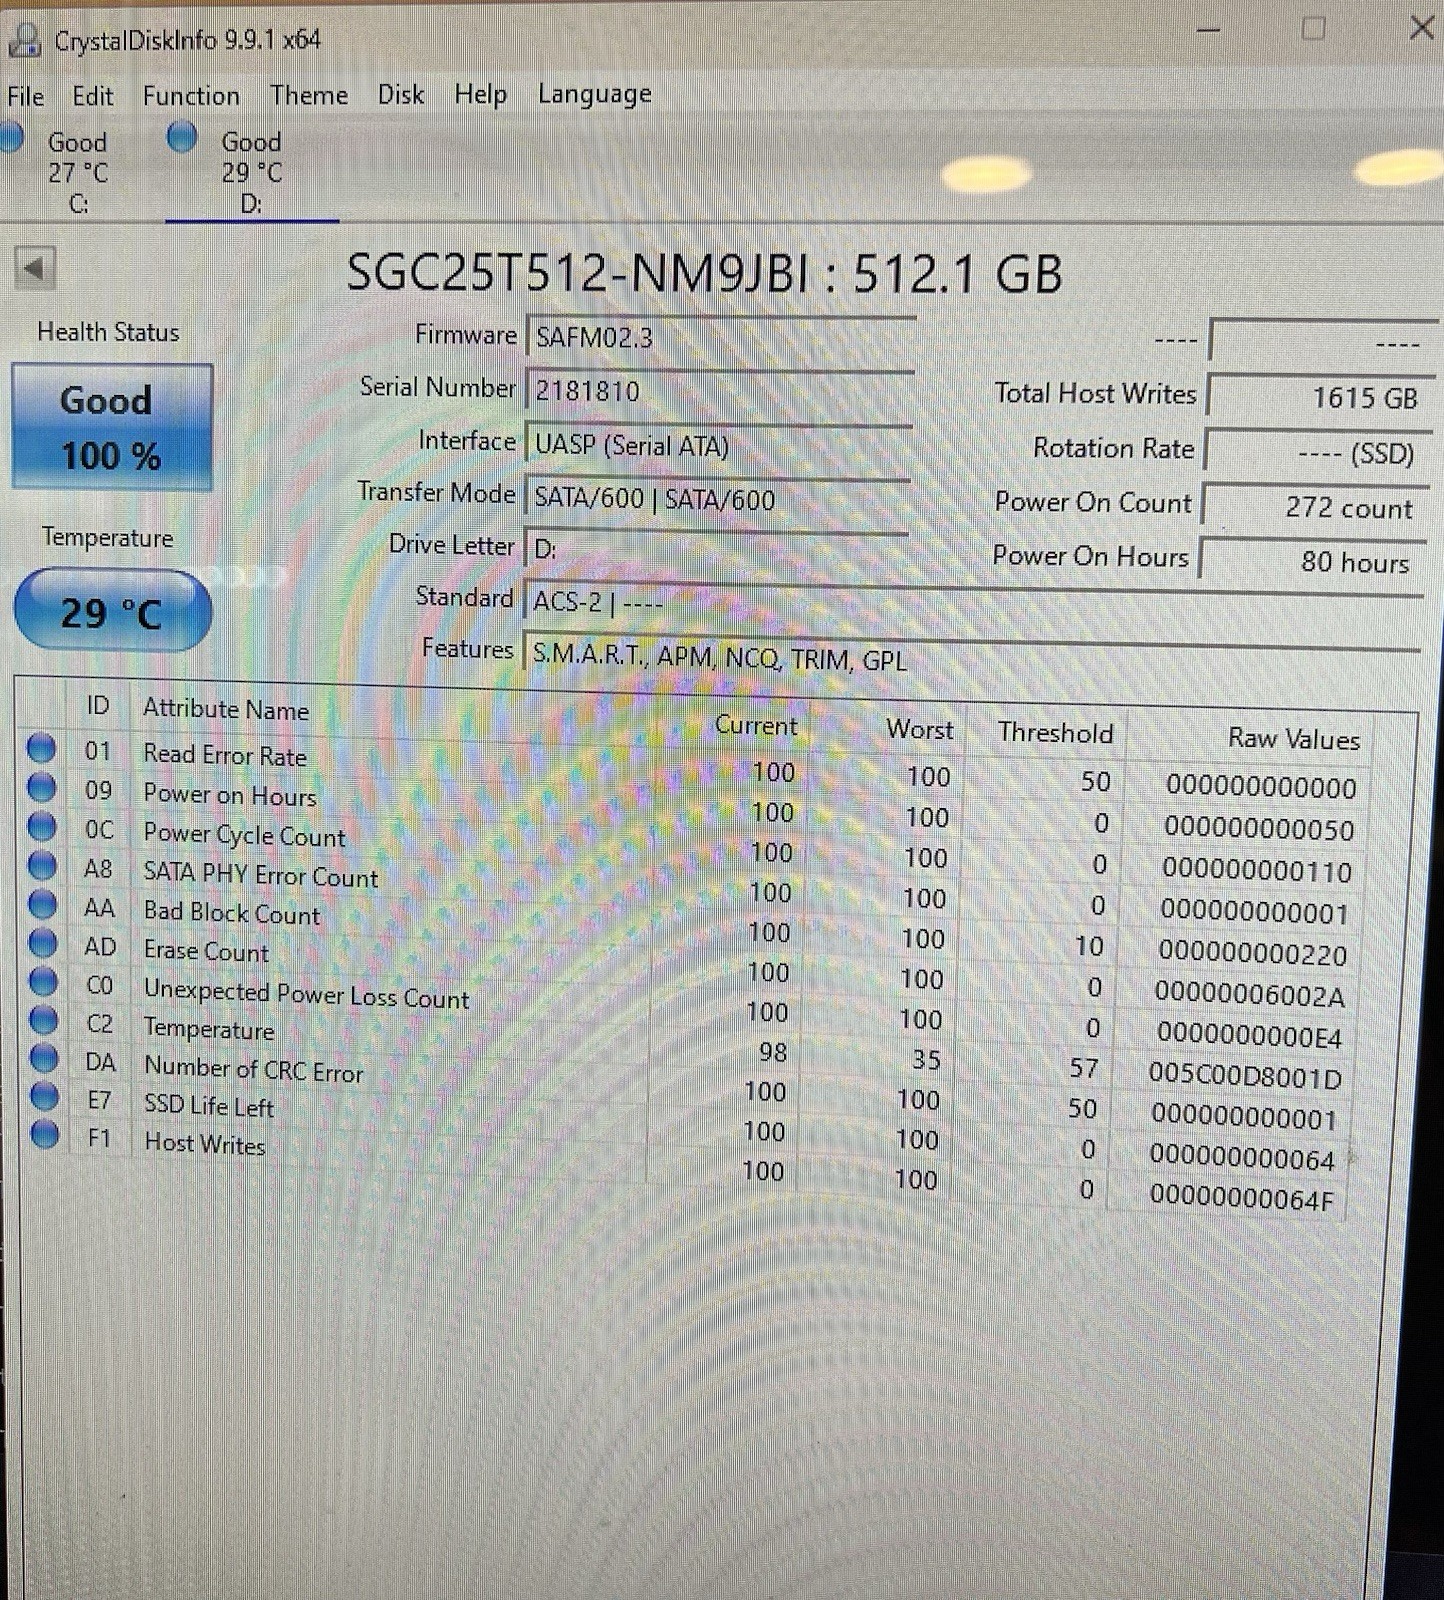Image resolution: width=1444 pixels, height=1600 pixels.
Task: Click the Threshold column header
Action: click(x=1055, y=733)
